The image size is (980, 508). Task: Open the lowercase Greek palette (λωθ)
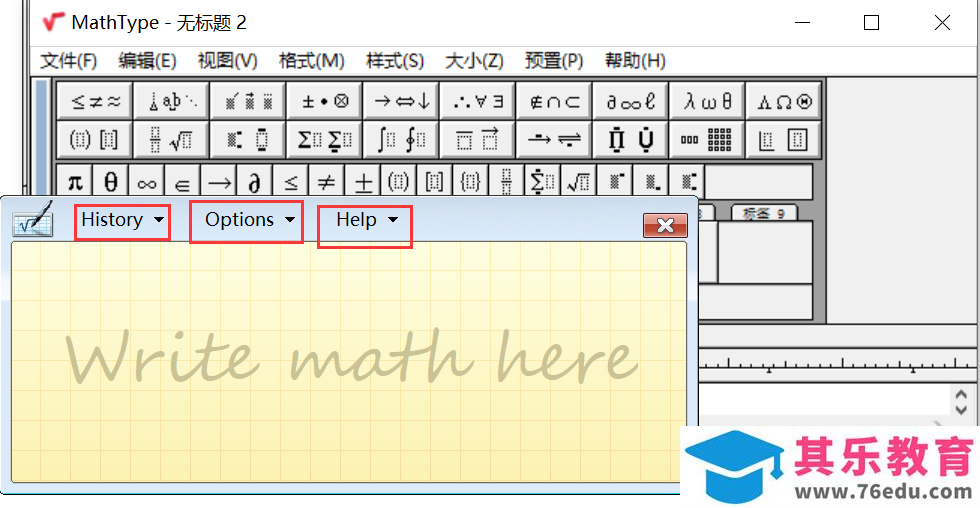point(708,101)
